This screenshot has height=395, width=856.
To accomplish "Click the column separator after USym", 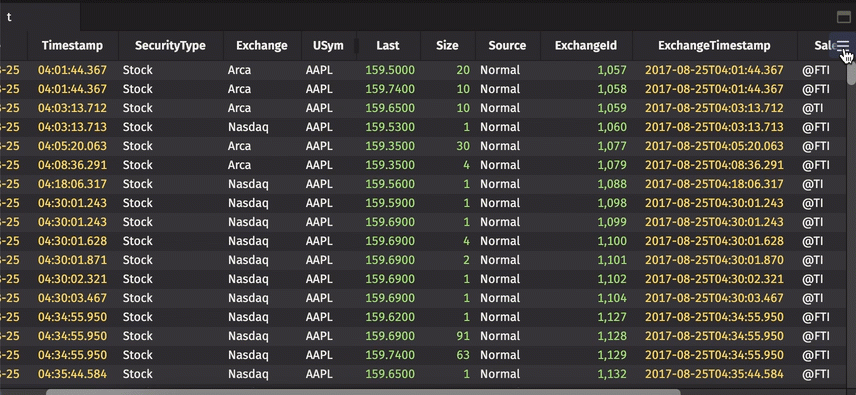I will pos(356,46).
